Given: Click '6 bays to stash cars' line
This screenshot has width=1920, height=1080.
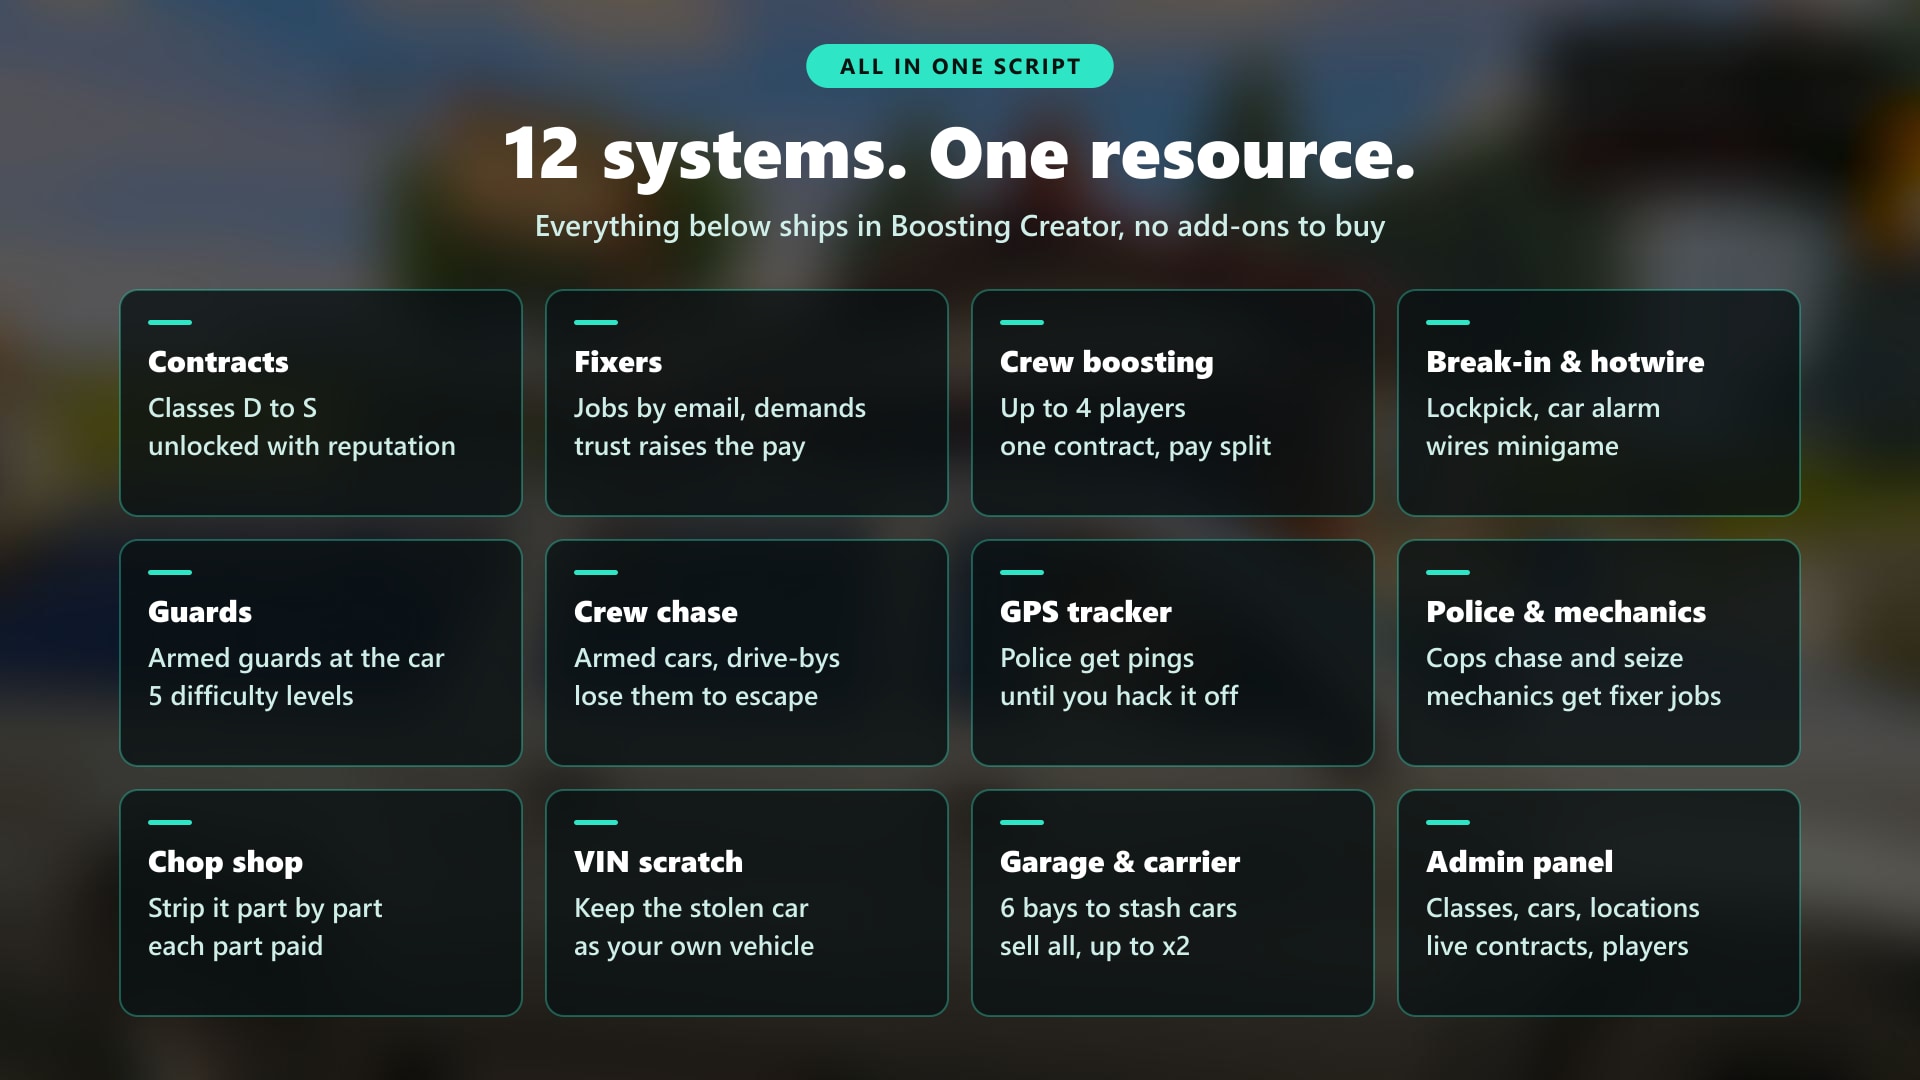Looking at the screenshot, I should (1119, 908).
